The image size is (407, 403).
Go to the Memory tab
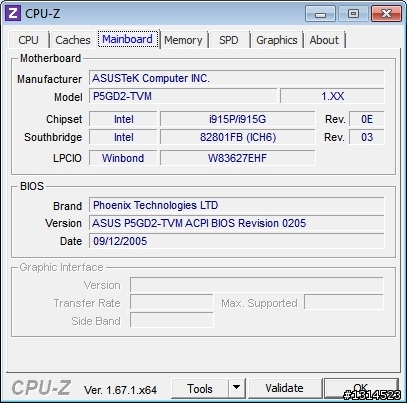click(183, 40)
